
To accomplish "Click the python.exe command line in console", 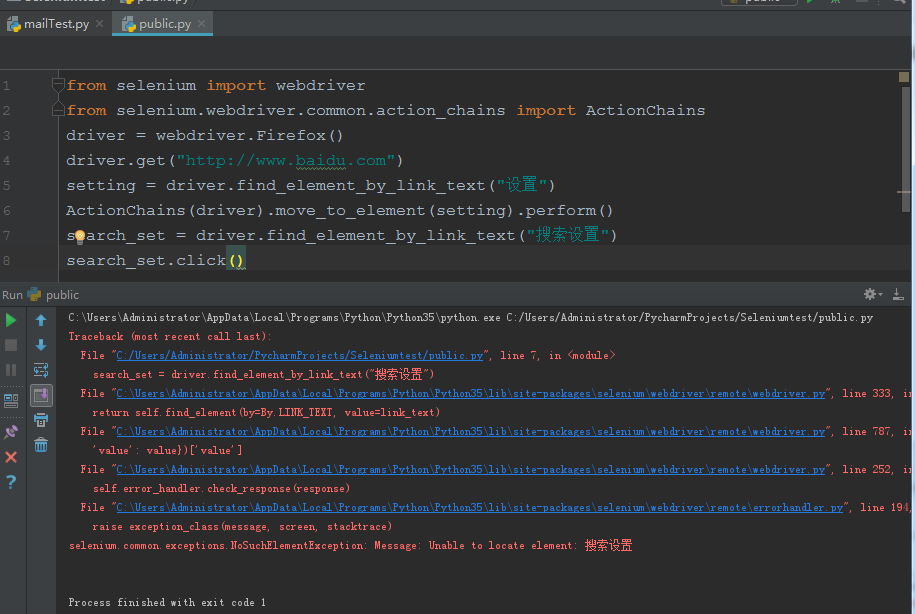I will 470,318.
